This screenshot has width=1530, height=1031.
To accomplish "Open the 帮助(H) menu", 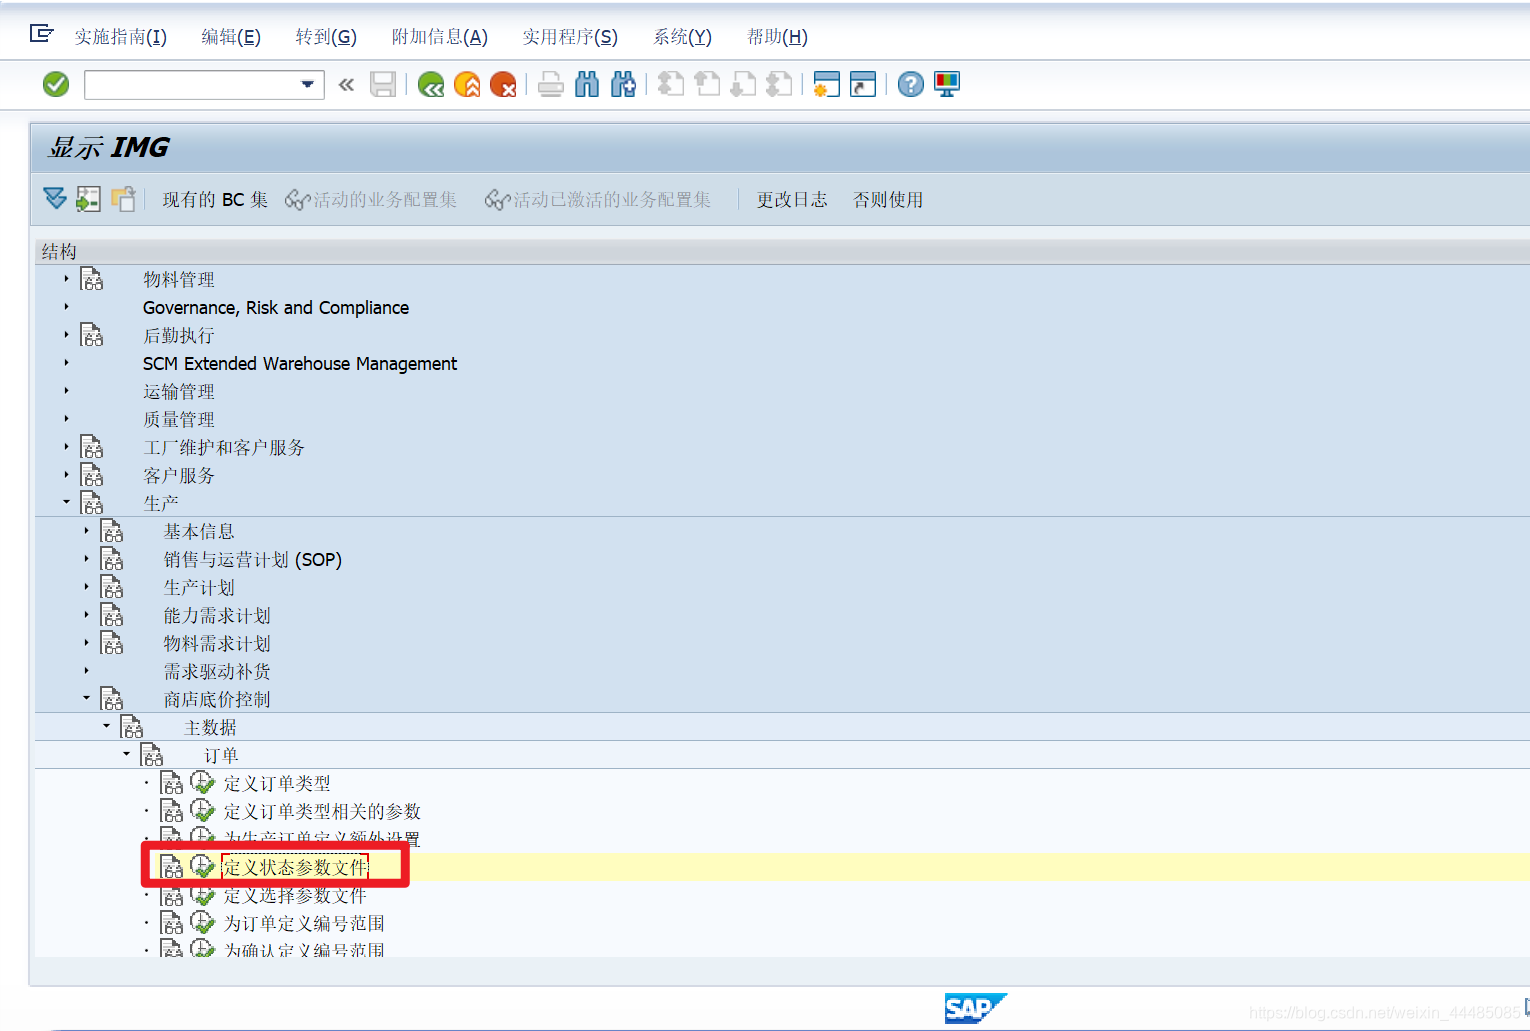I will (777, 37).
